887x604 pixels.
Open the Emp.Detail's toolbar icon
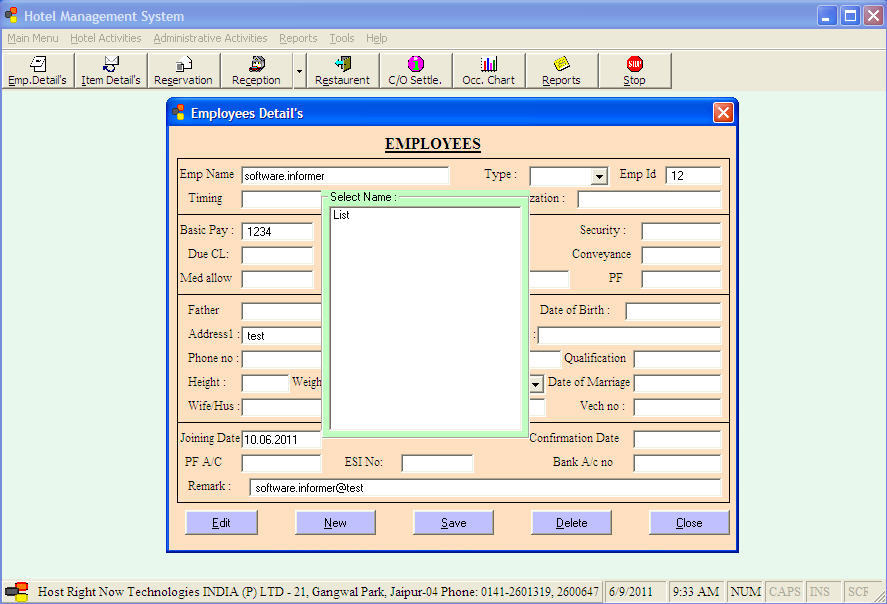(37, 70)
